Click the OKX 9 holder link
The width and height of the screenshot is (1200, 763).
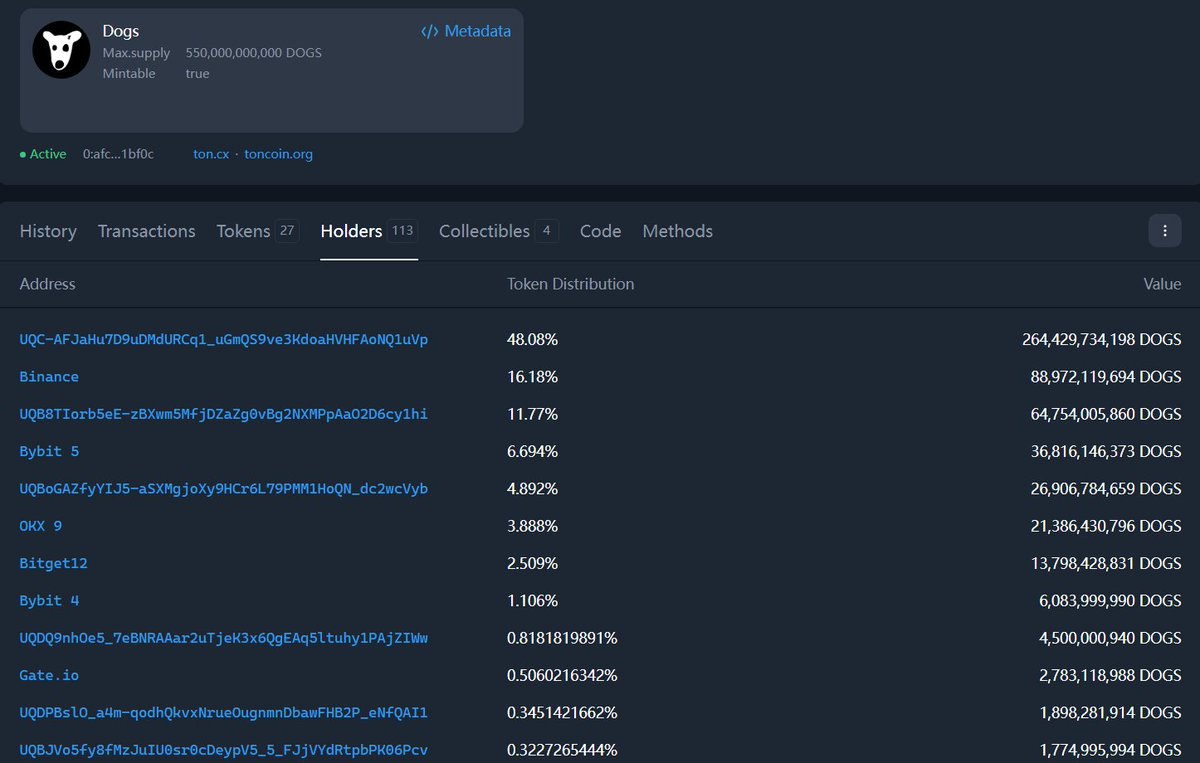click(x=40, y=526)
